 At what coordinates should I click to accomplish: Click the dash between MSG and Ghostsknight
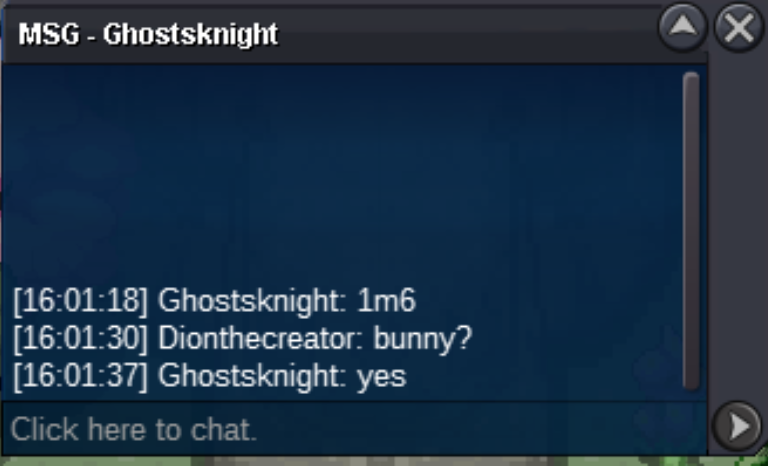click(91, 37)
